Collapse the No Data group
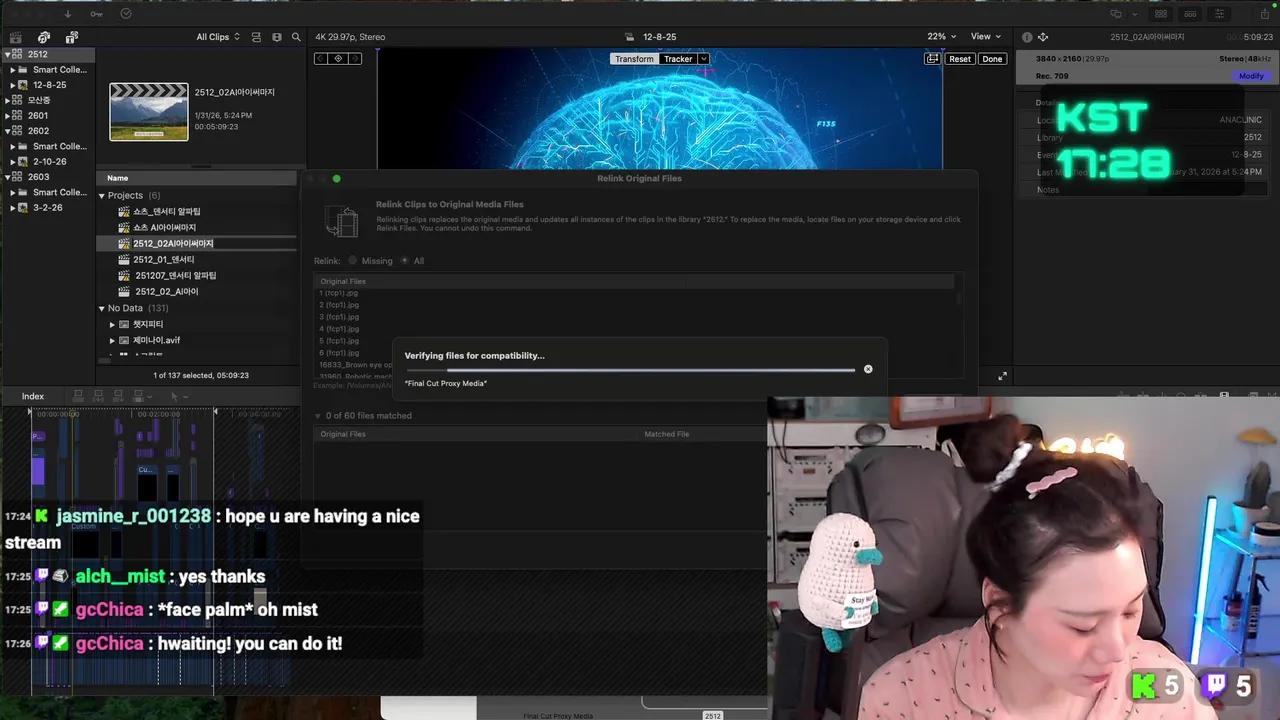 (x=101, y=308)
